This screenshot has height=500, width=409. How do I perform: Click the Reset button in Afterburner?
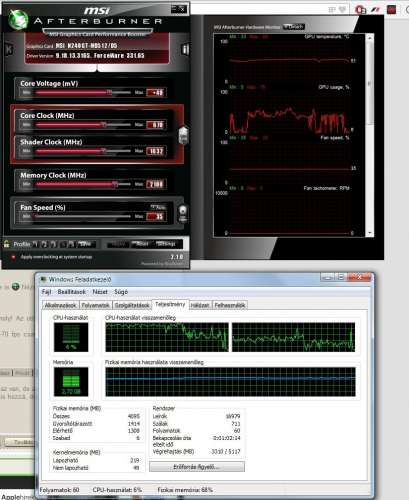tap(142, 244)
